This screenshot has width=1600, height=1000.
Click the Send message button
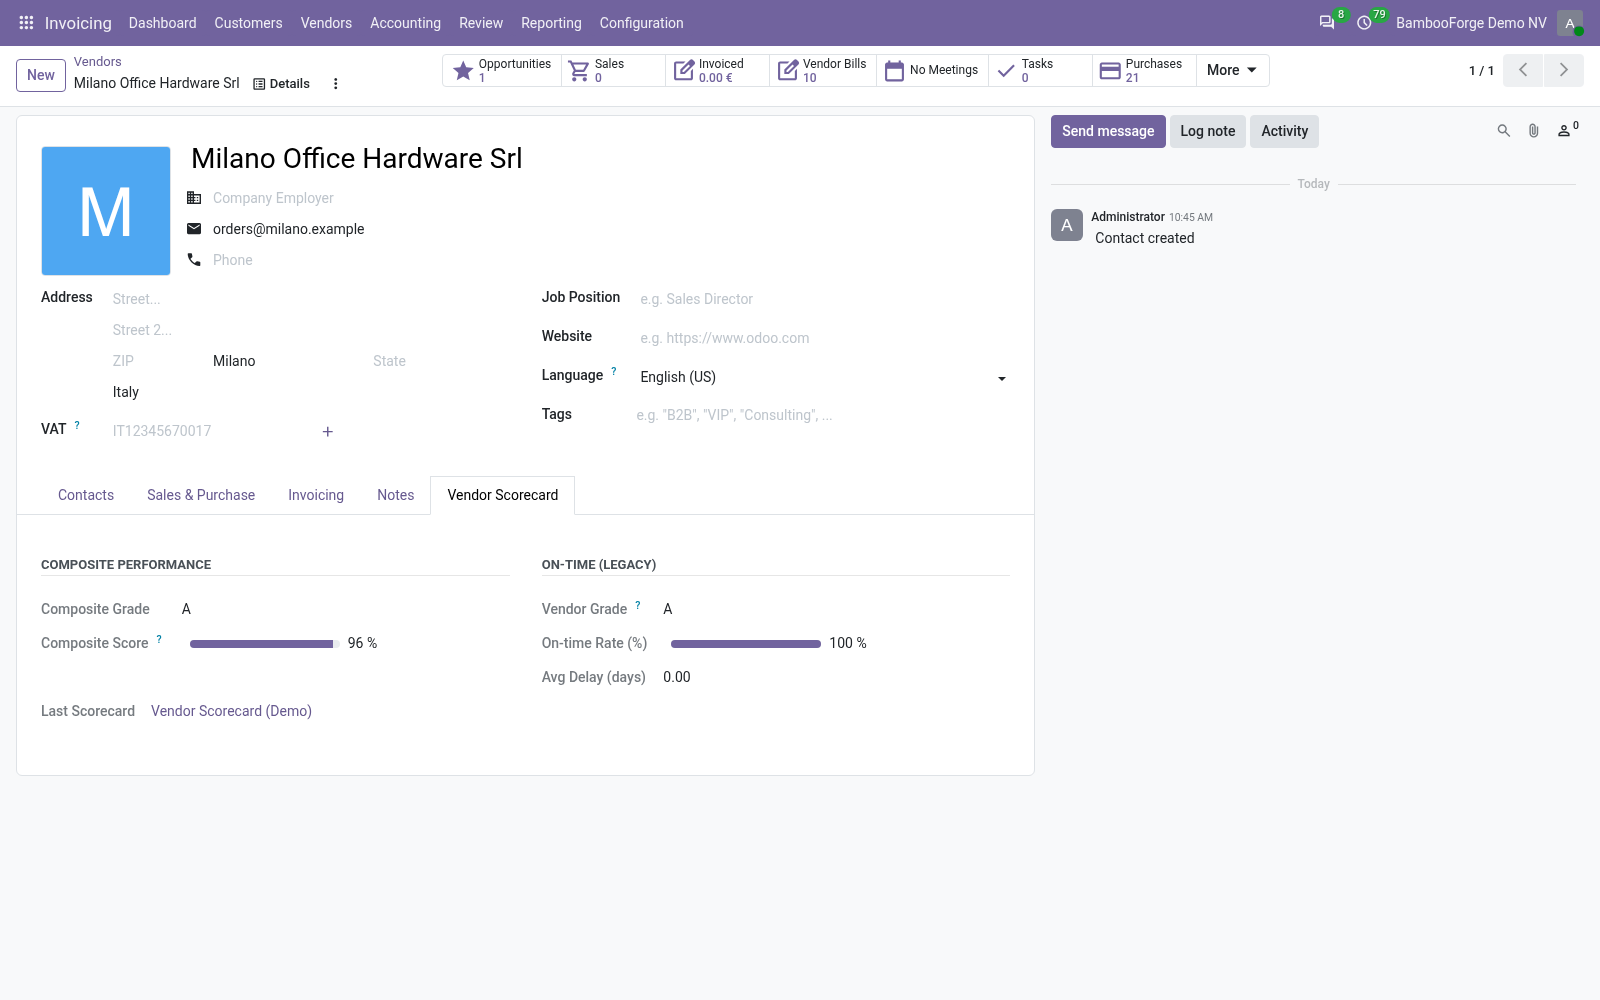(x=1108, y=131)
